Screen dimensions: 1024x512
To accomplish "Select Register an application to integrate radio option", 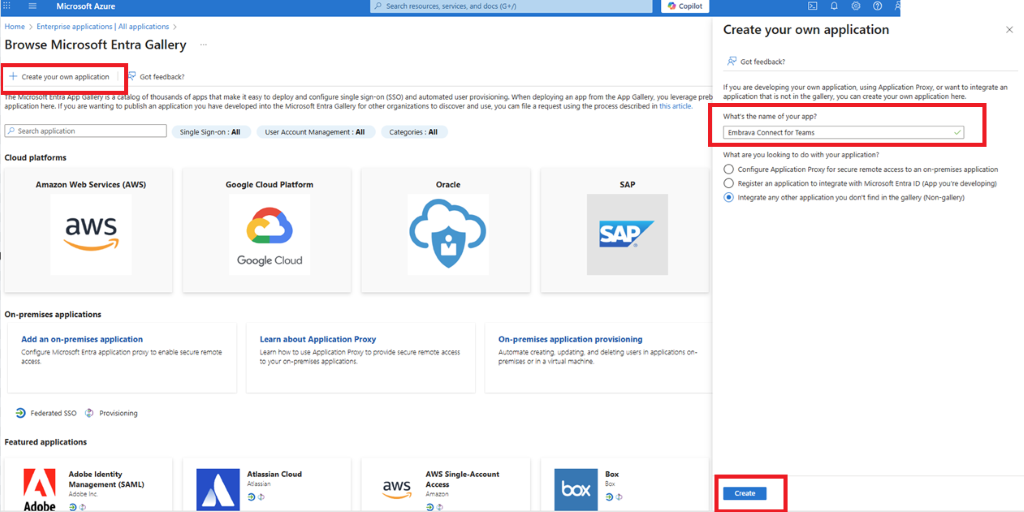I will [729, 184].
